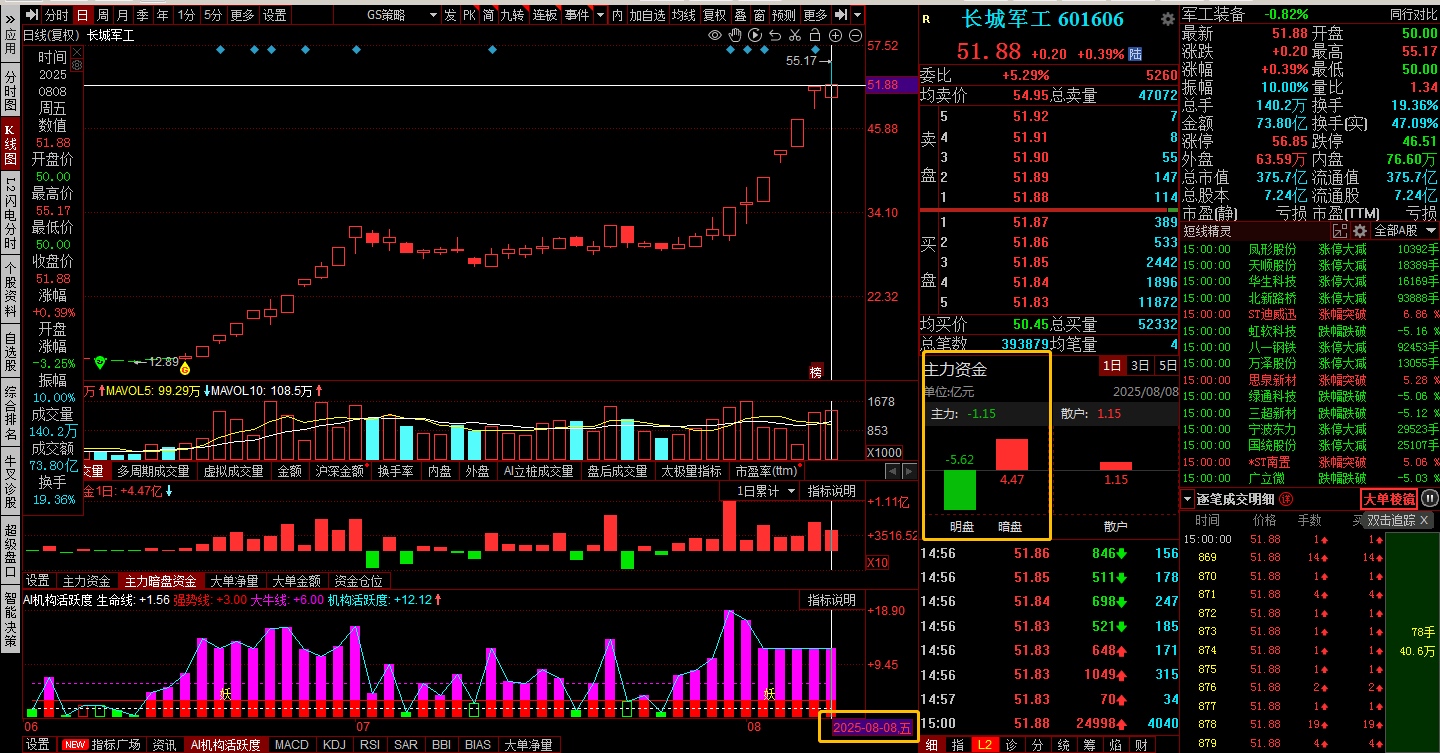Open the 事件 dropdown arrow
The image size is (1440, 753).
[600, 15]
